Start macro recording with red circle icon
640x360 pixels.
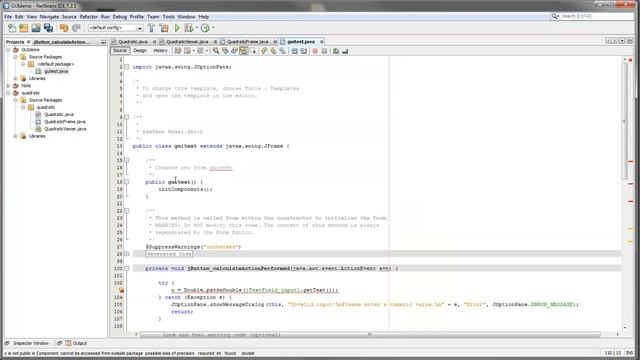coord(315,51)
